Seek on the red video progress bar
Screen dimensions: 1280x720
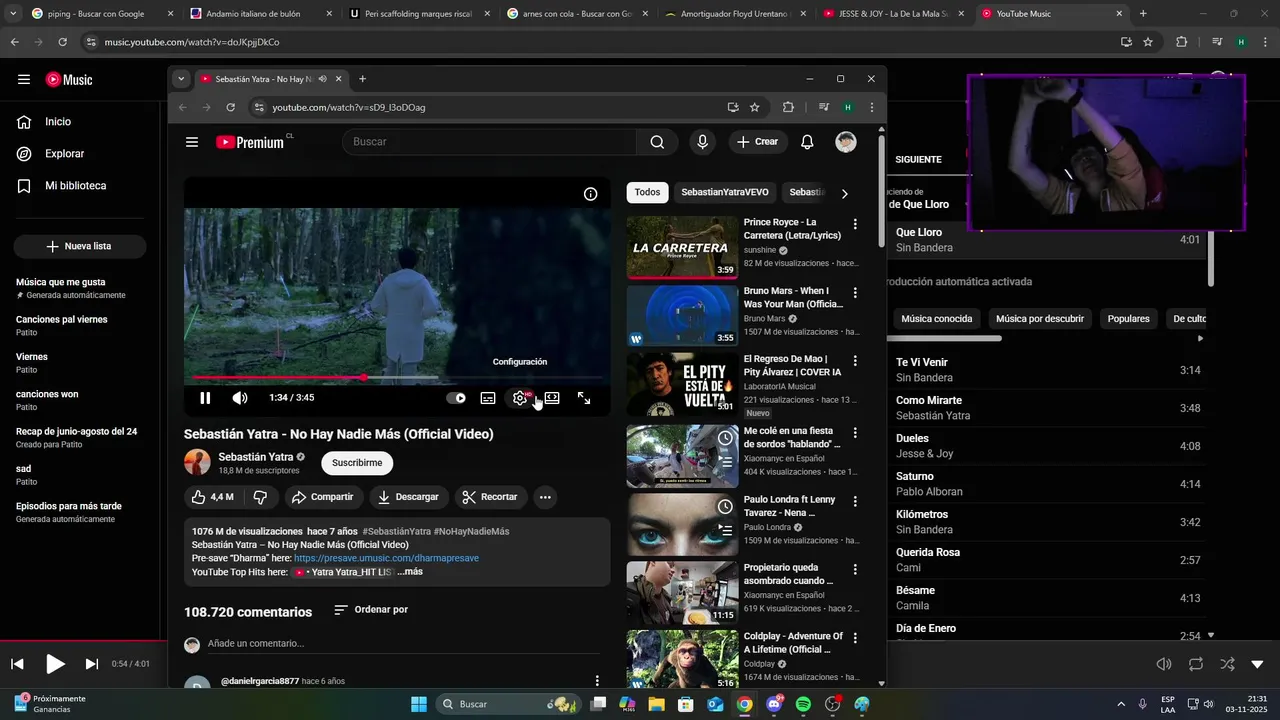click(397, 377)
